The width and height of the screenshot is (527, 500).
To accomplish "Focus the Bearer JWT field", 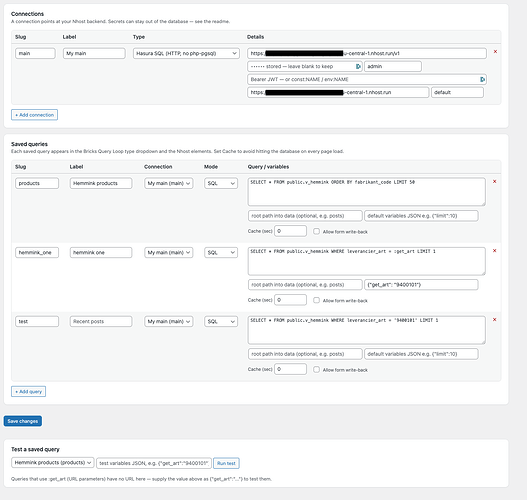I will point(367,80).
